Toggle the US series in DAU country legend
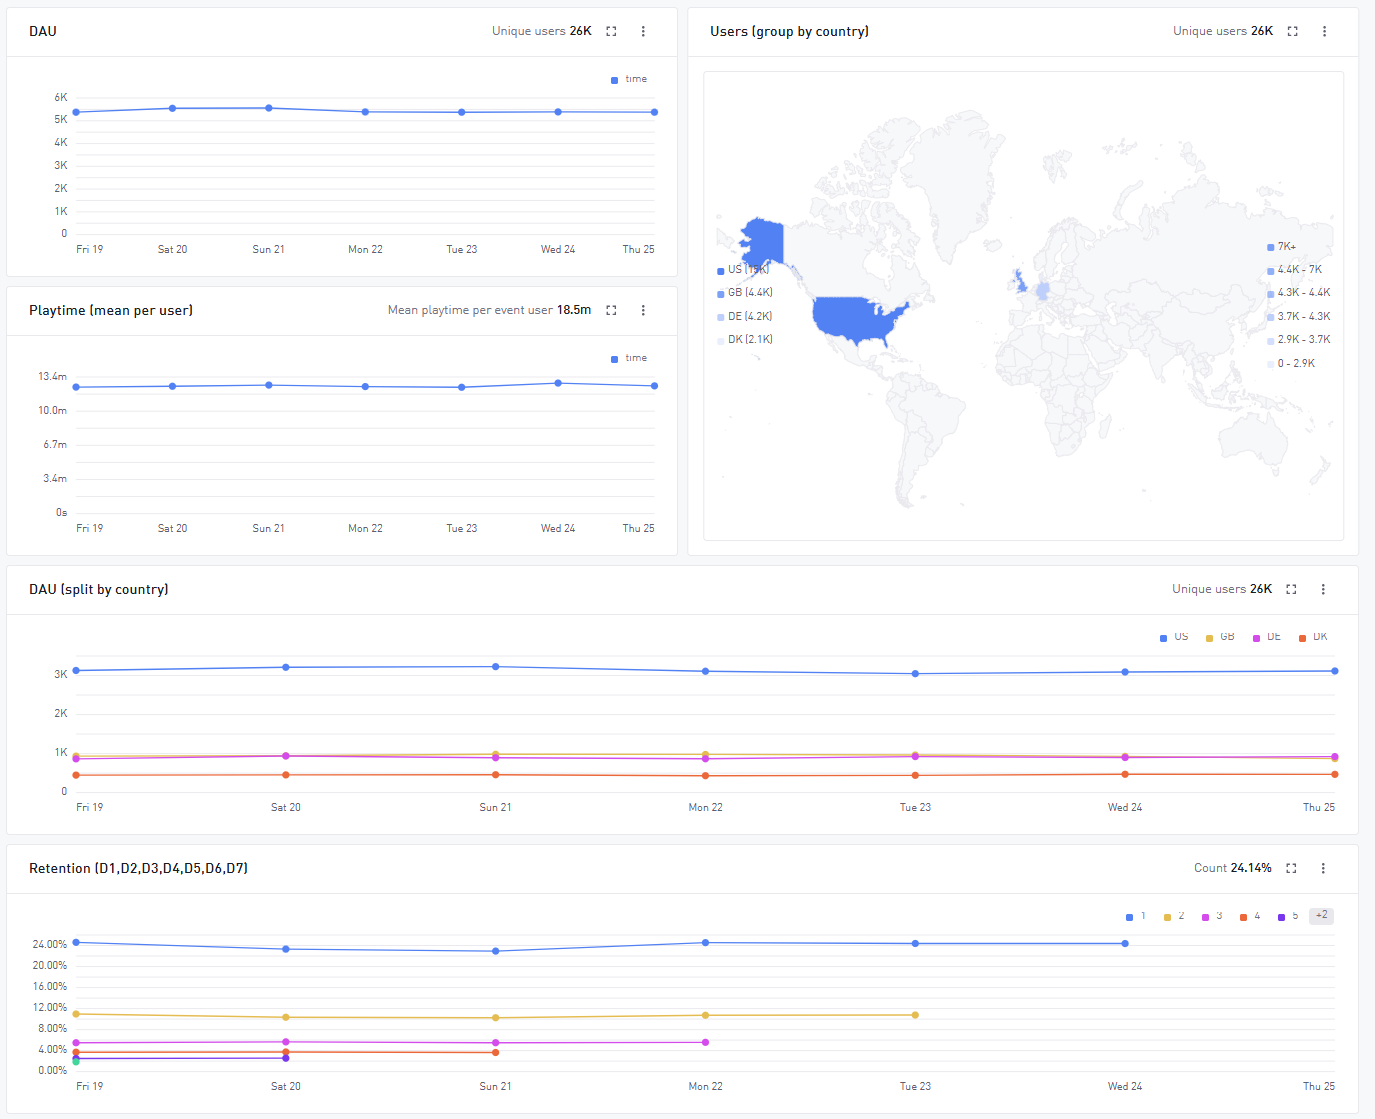The height and width of the screenshot is (1119, 1375). coord(1174,637)
